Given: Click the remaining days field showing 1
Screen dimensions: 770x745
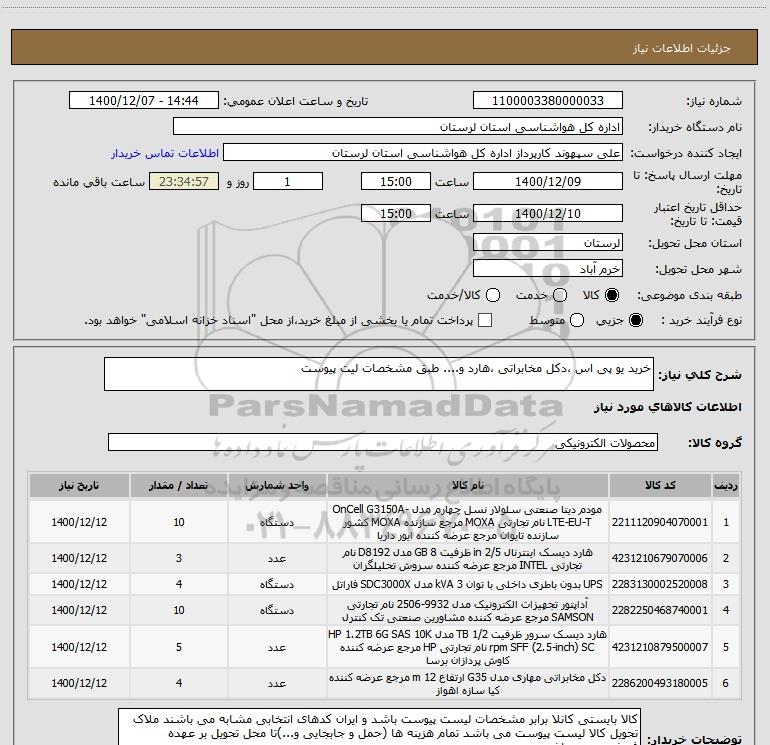Looking at the screenshot, I should (288, 181).
